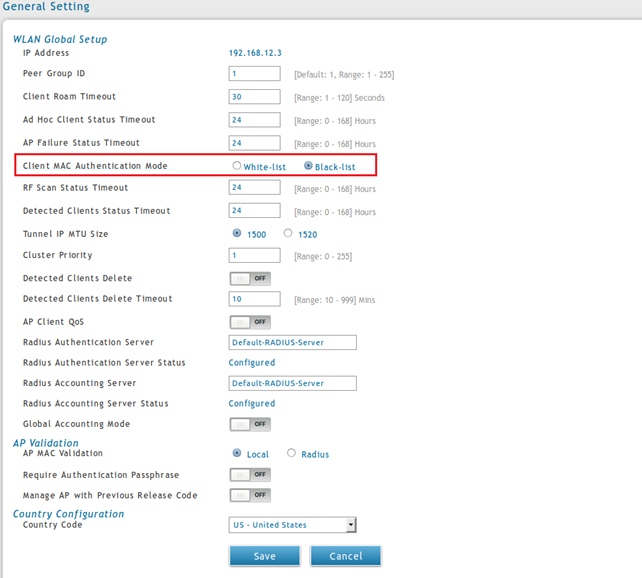Screen dimensions: 642x578
Task: Enable AP Client QoS toggle
Action: pos(250,322)
